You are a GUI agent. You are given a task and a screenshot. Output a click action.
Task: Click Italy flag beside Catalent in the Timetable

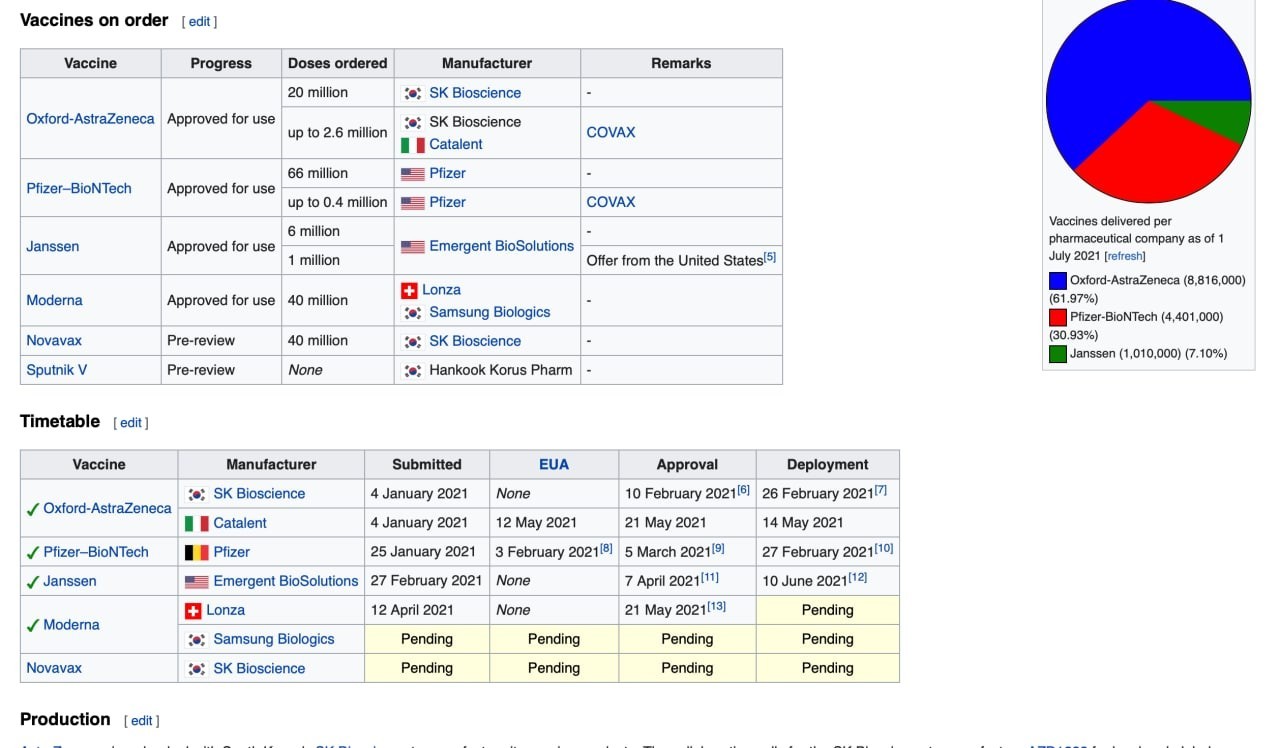click(196, 523)
